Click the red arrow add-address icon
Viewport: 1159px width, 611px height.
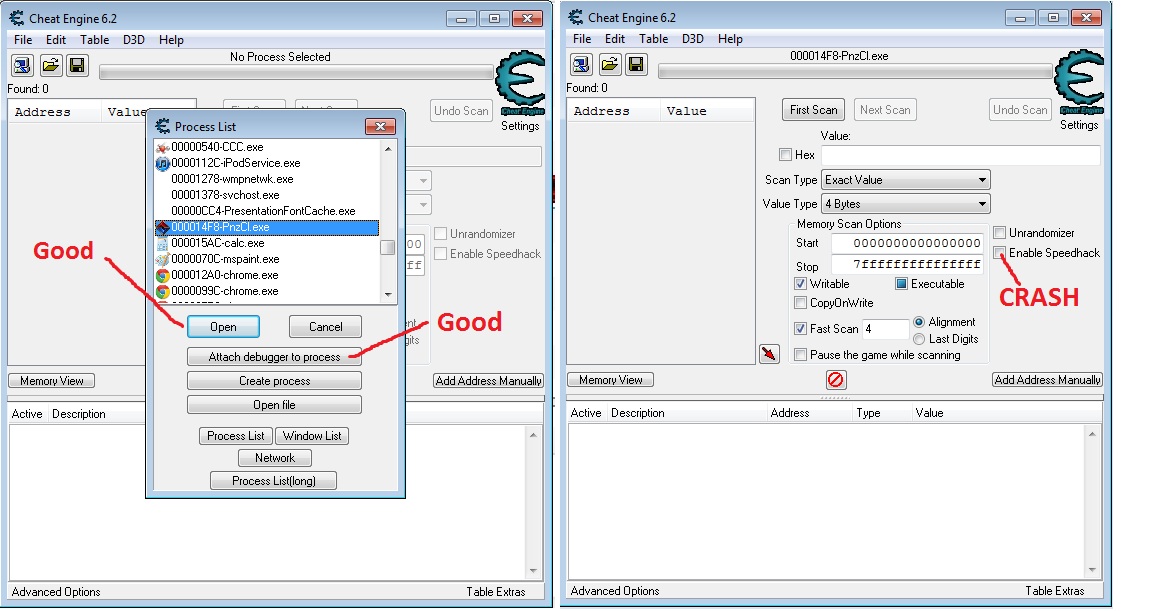point(769,354)
